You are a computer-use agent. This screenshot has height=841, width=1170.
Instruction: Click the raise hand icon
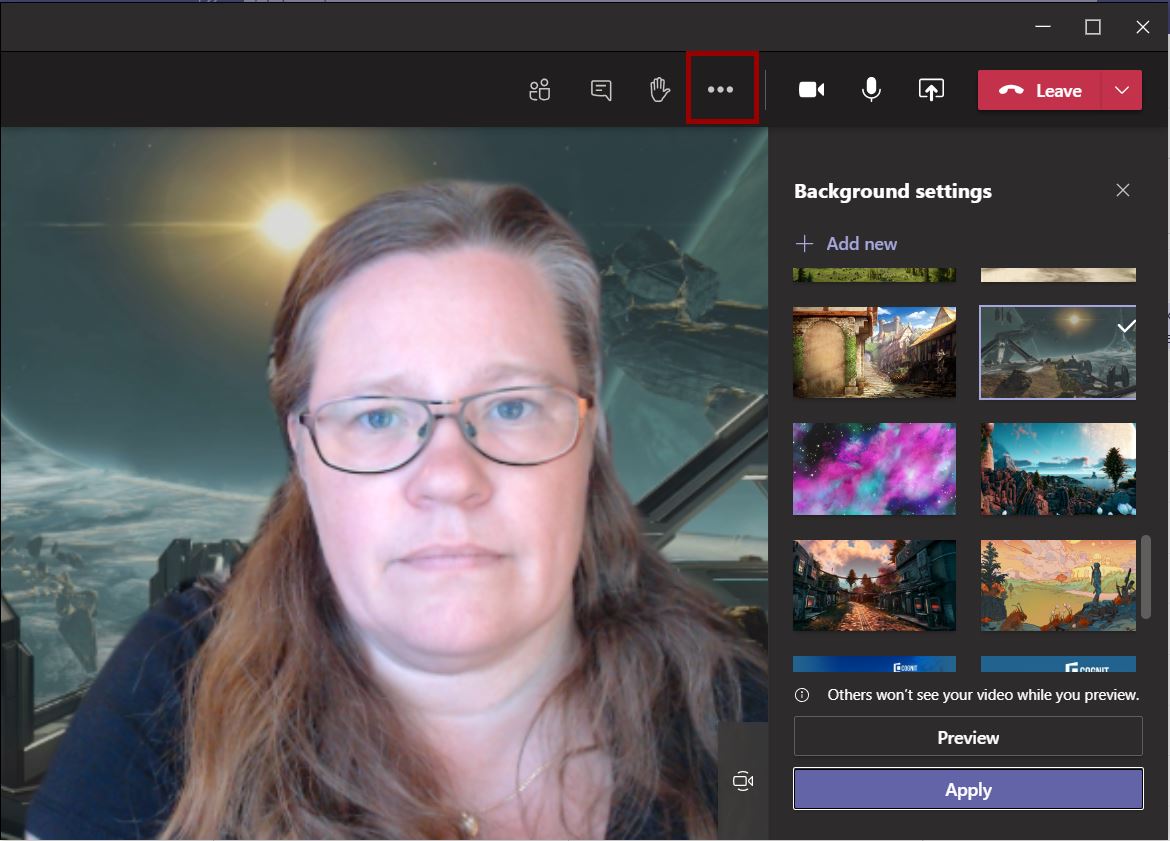pyautogui.click(x=659, y=90)
